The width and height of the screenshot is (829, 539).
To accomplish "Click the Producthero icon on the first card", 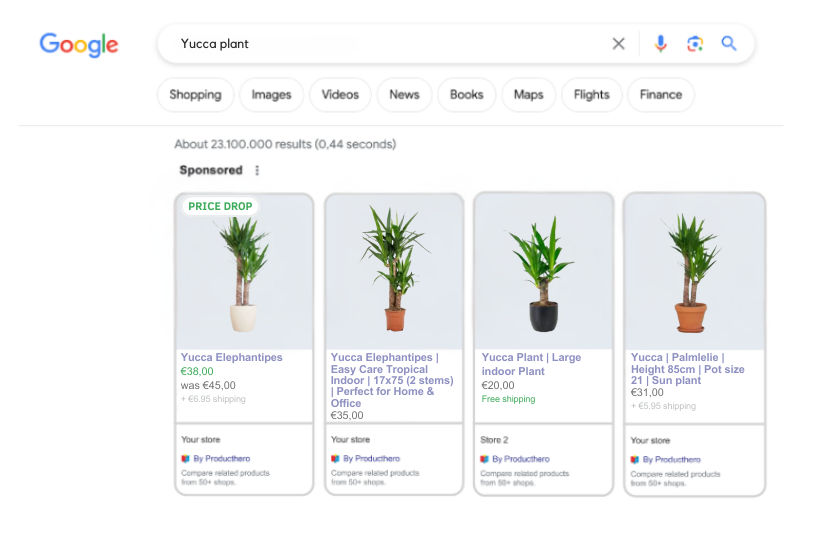I will click(185, 459).
